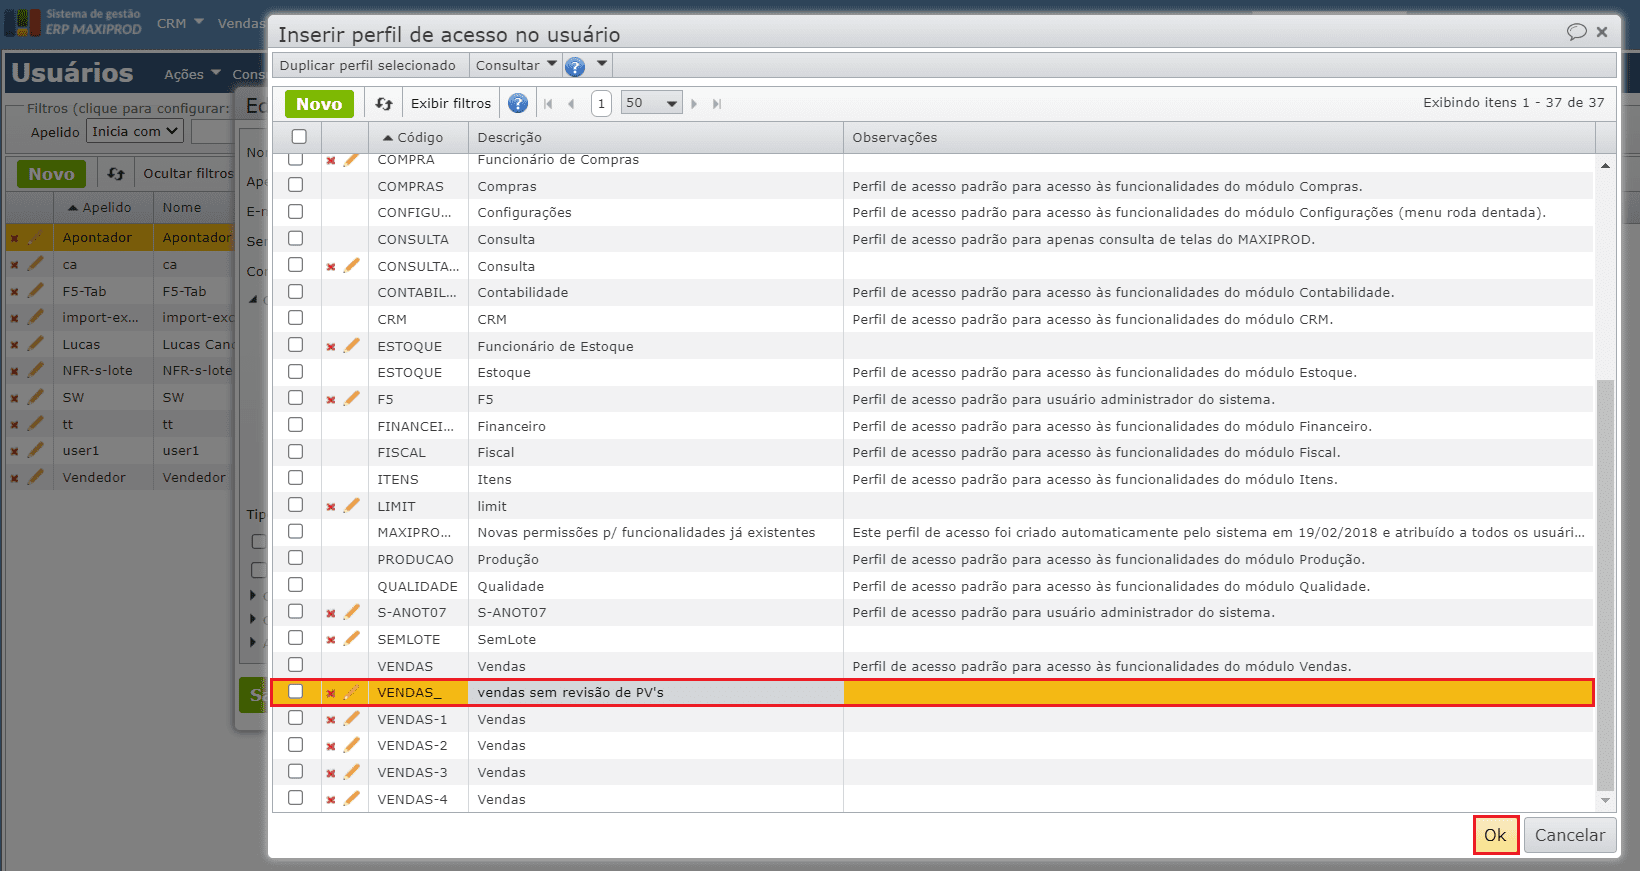The height and width of the screenshot is (871, 1640).
Task: Click the scrollbar down arrow in the profile list
Action: 1605,800
